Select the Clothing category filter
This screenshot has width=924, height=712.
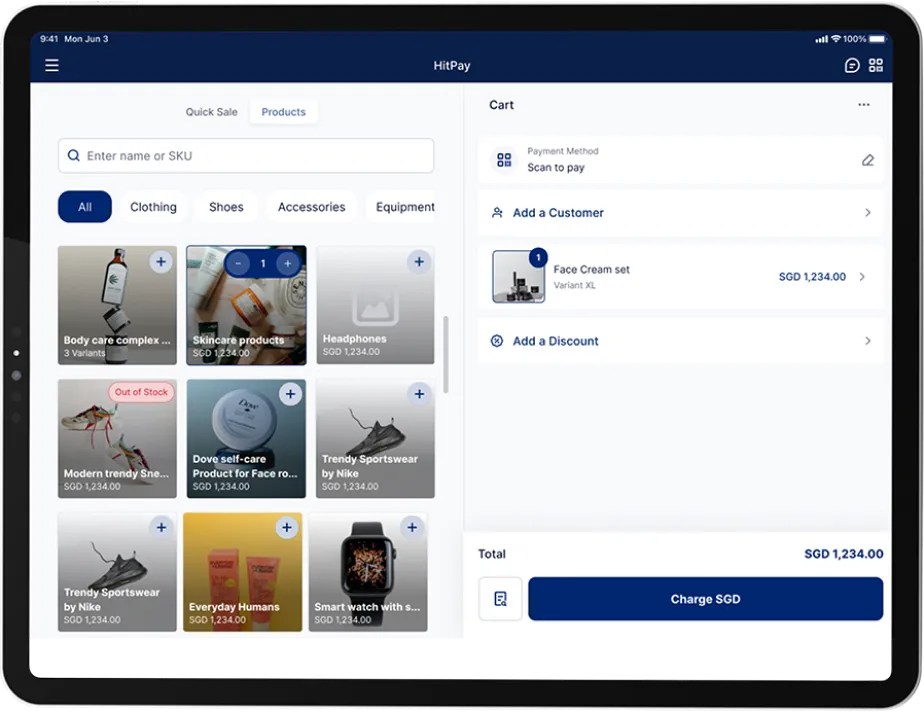click(x=153, y=207)
